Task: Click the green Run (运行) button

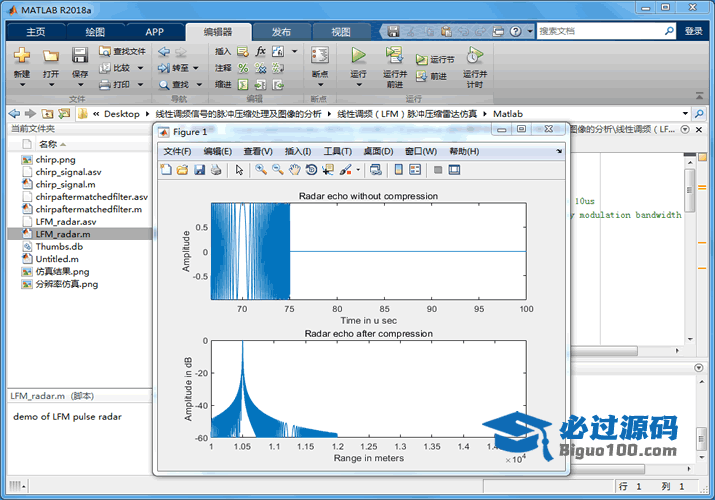Action: (x=358, y=56)
